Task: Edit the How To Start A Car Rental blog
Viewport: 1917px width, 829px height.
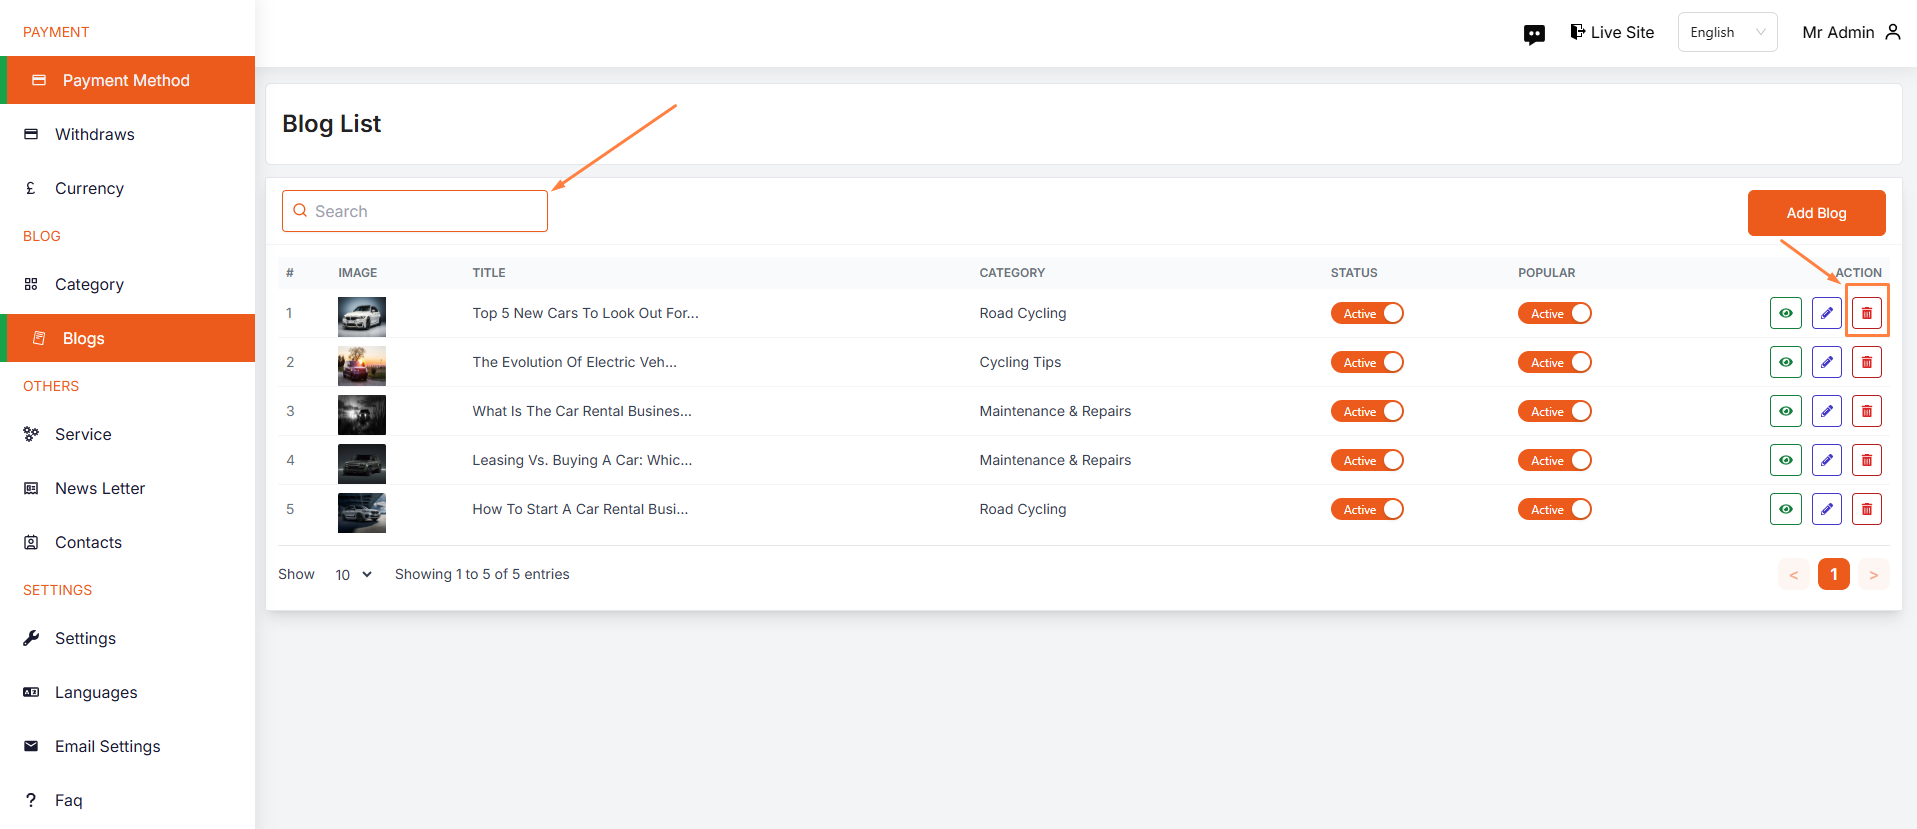Action: [x=1826, y=509]
